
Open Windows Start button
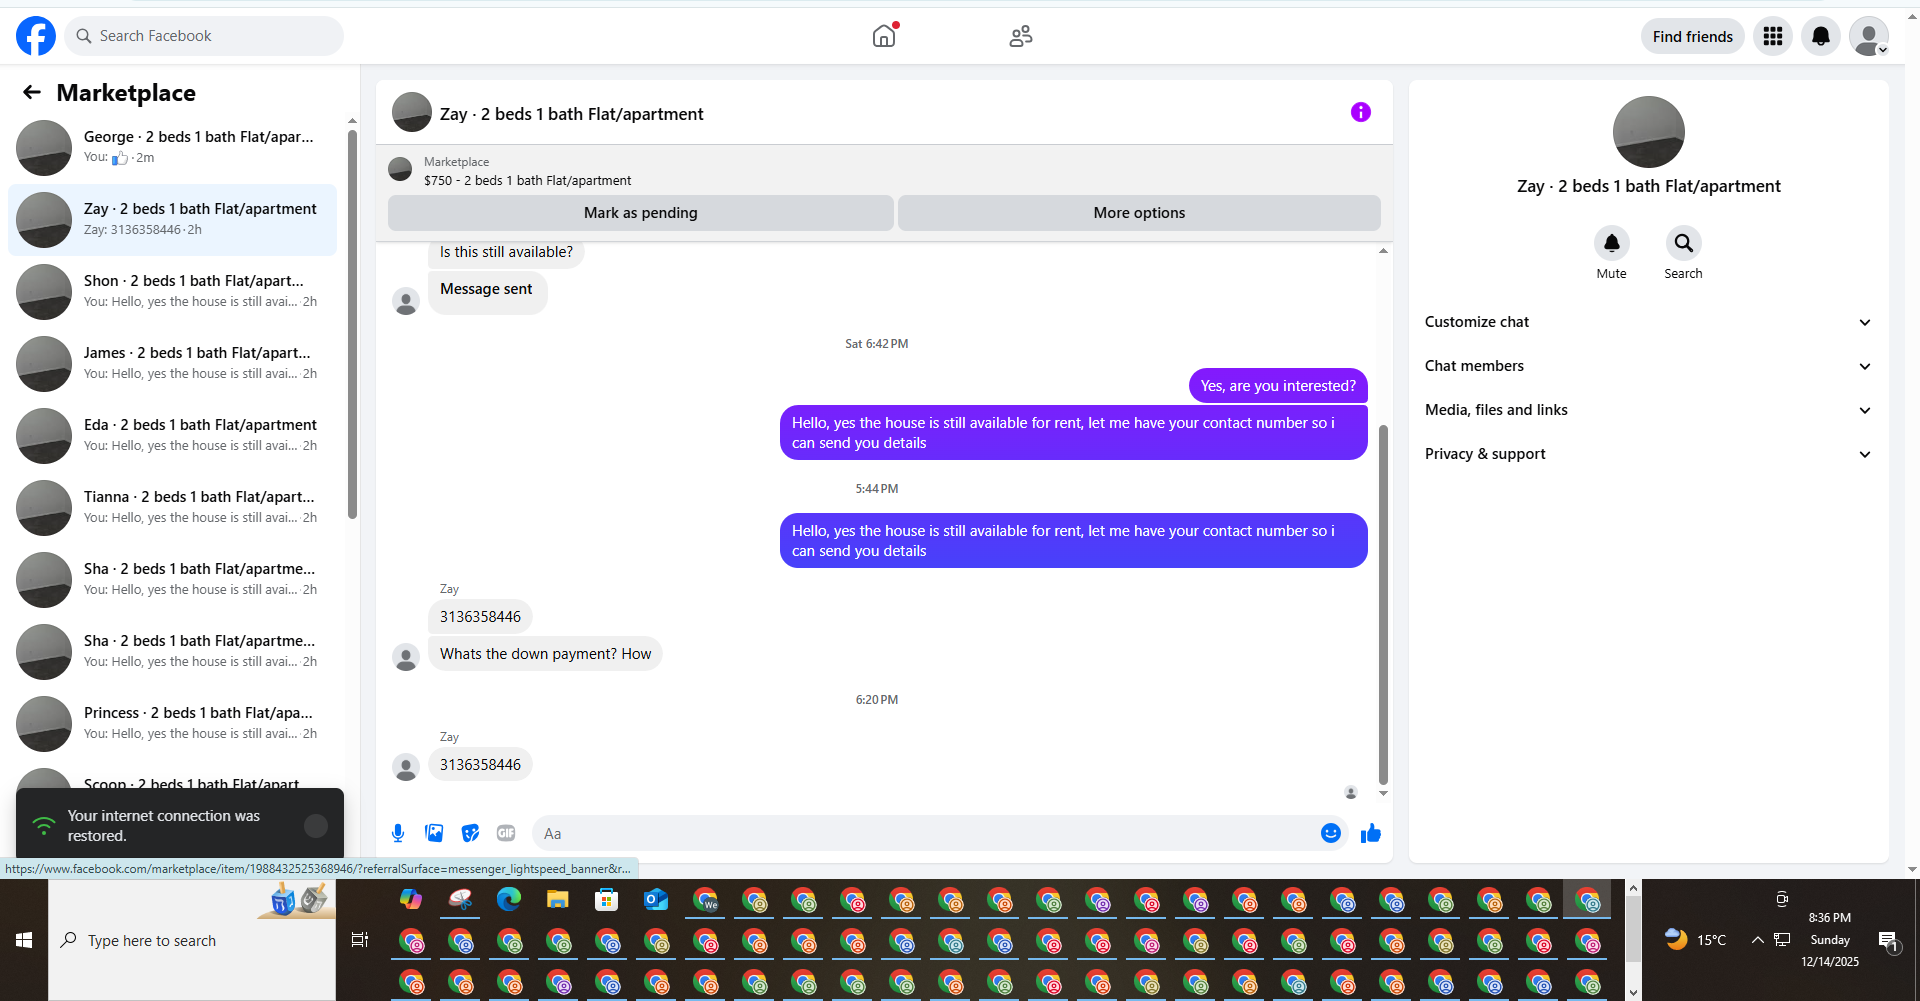pyautogui.click(x=24, y=940)
